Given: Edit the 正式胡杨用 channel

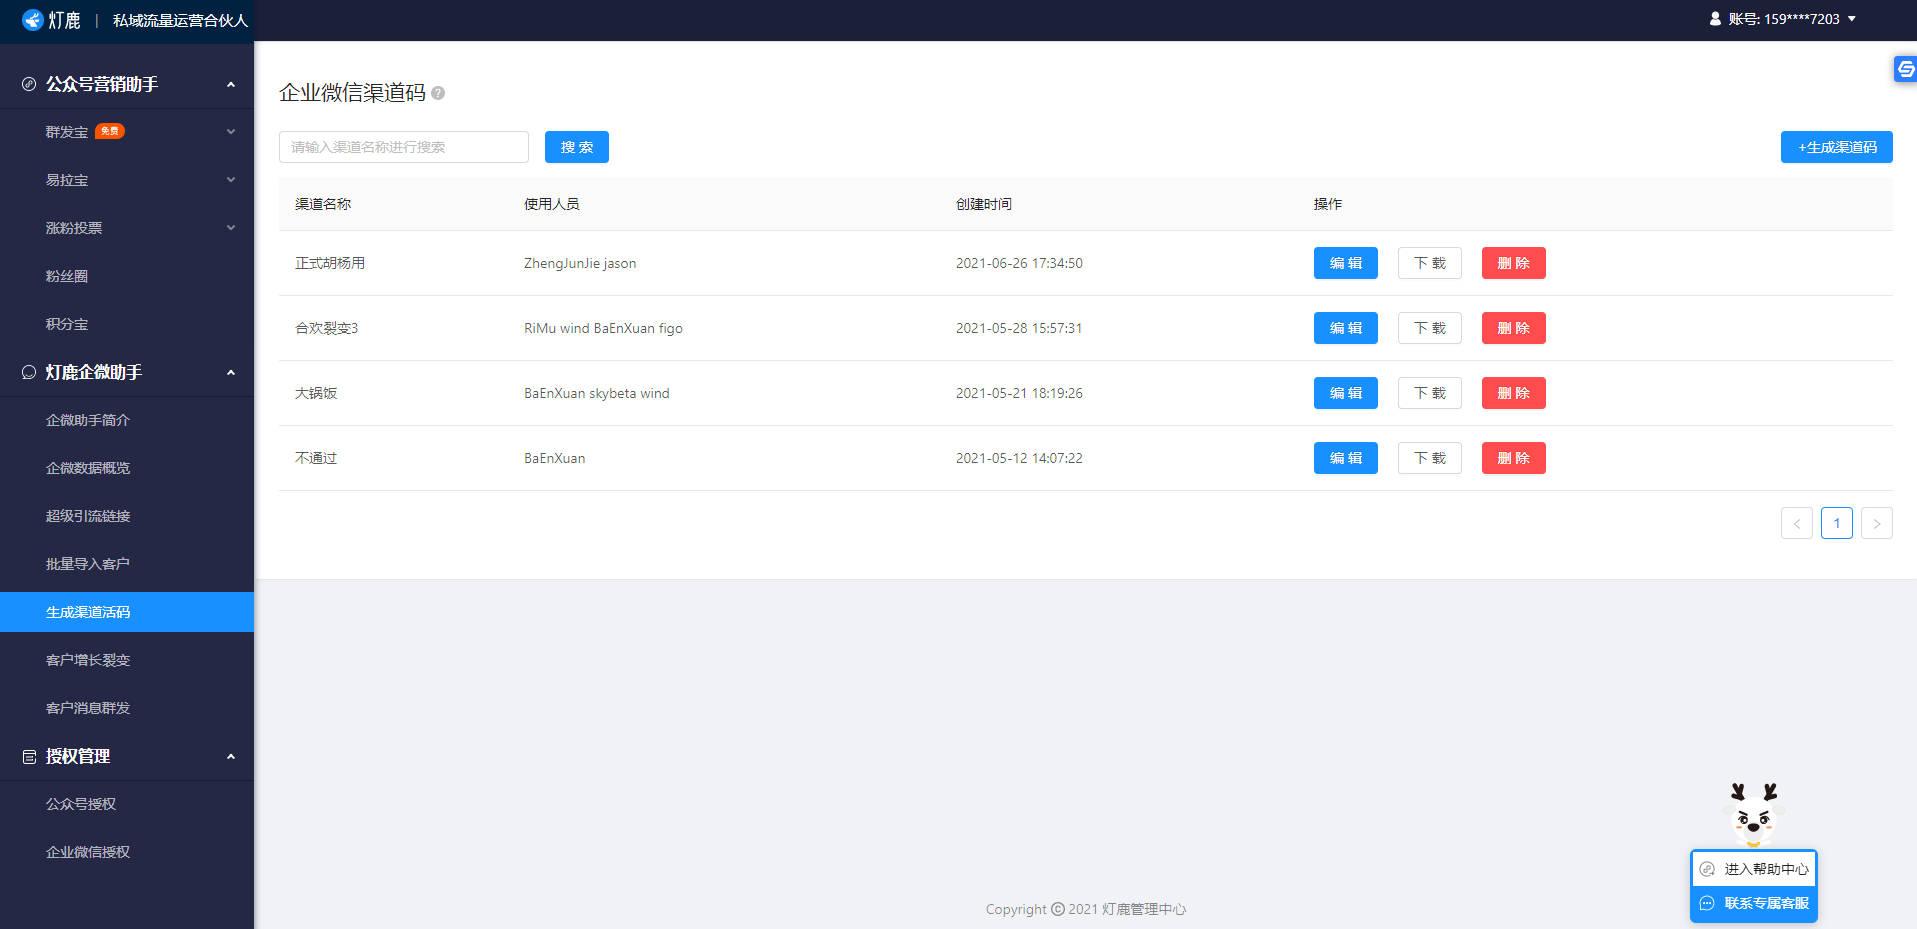Looking at the screenshot, I should click(x=1346, y=263).
